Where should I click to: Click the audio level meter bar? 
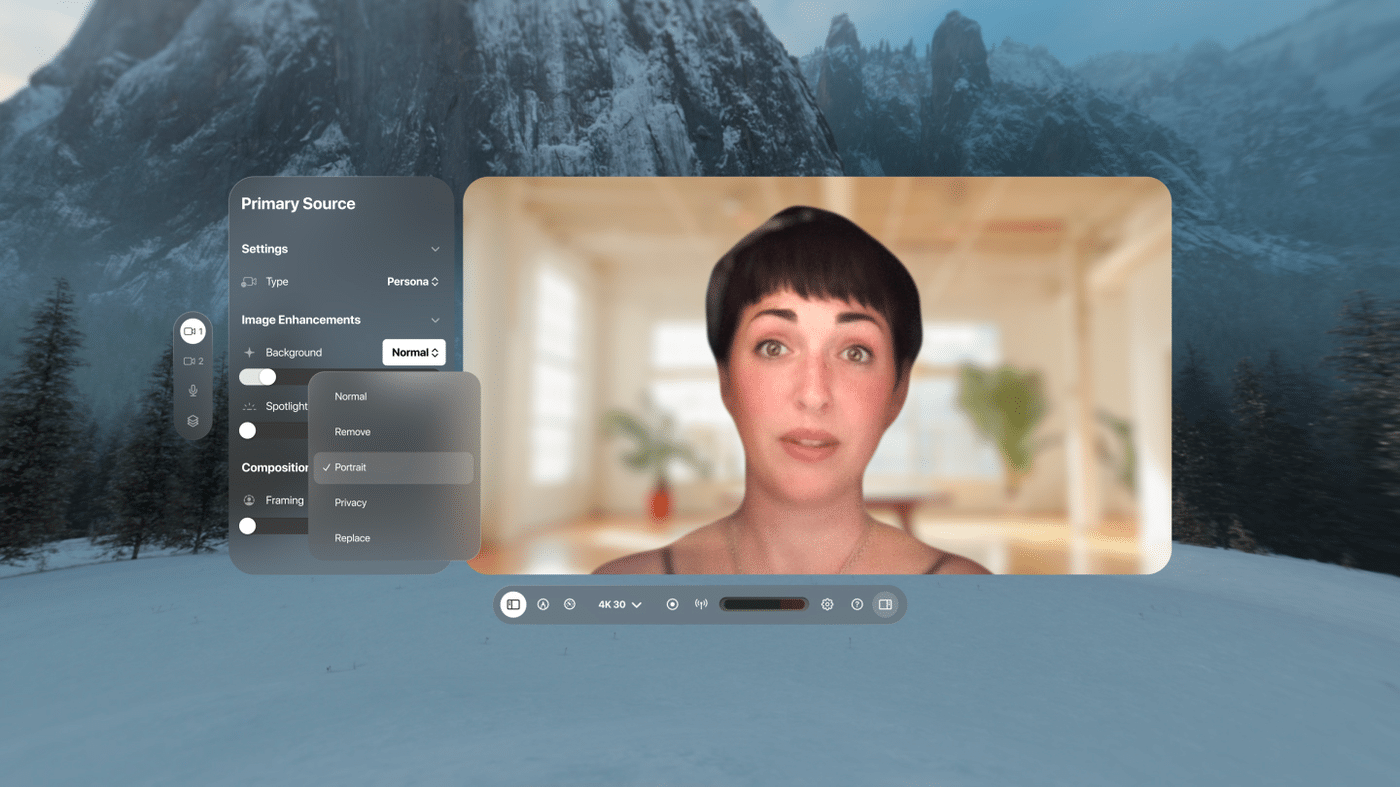(x=764, y=604)
